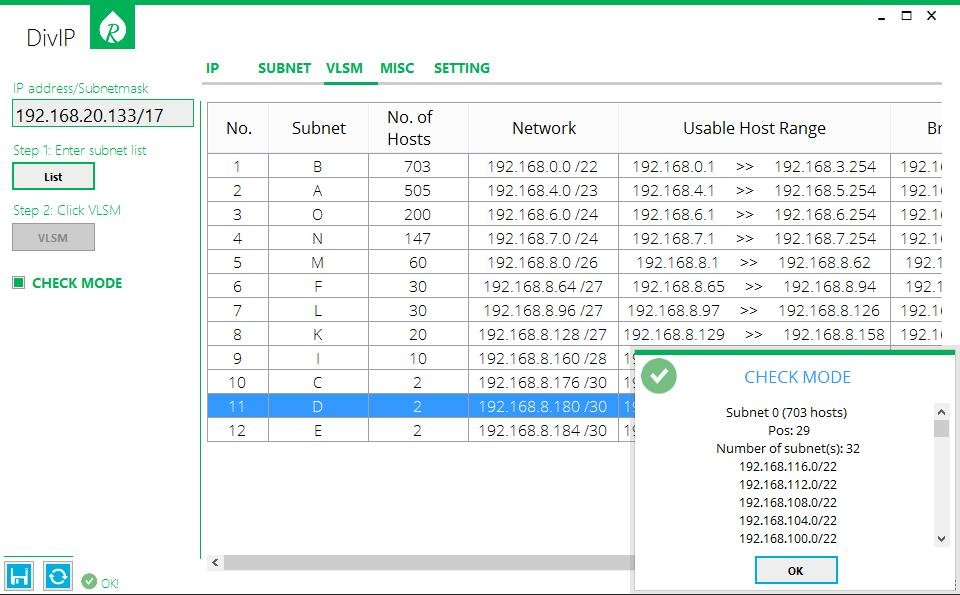Viewport: 960px width, 595px height.
Task: Open the SUBNET tab
Action: tap(284, 68)
